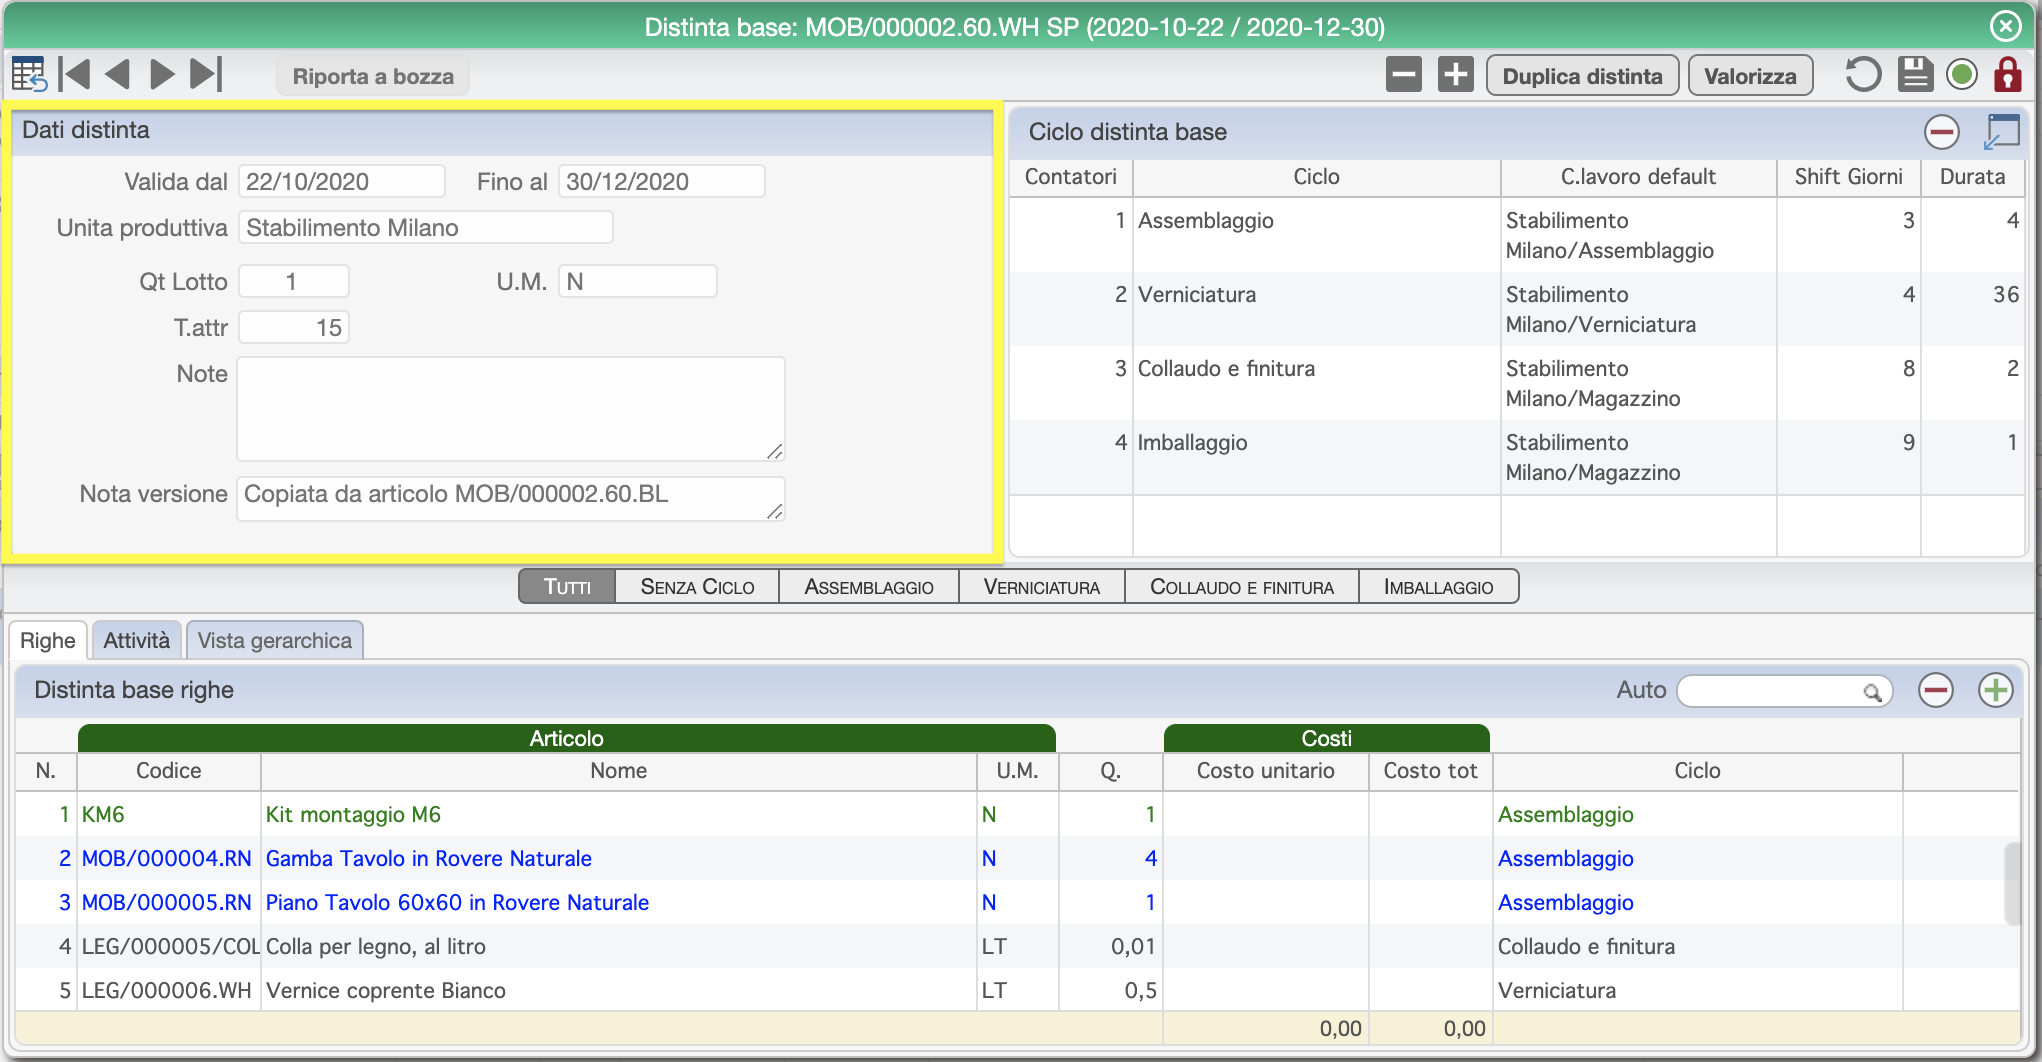This screenshot has height=1062, width=2042.
Task: Expand the Ciclo distinta base panel
Action: point(2002,132)
